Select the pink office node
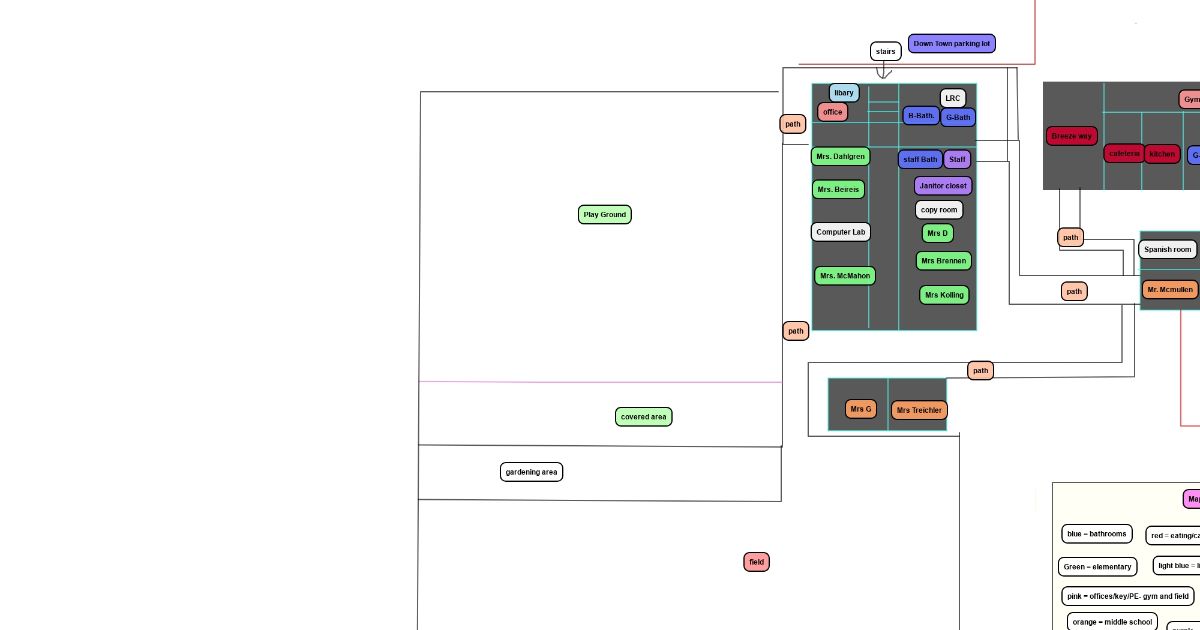The height and width of the screenshot is (630, 1200). (x=833, y=112)
